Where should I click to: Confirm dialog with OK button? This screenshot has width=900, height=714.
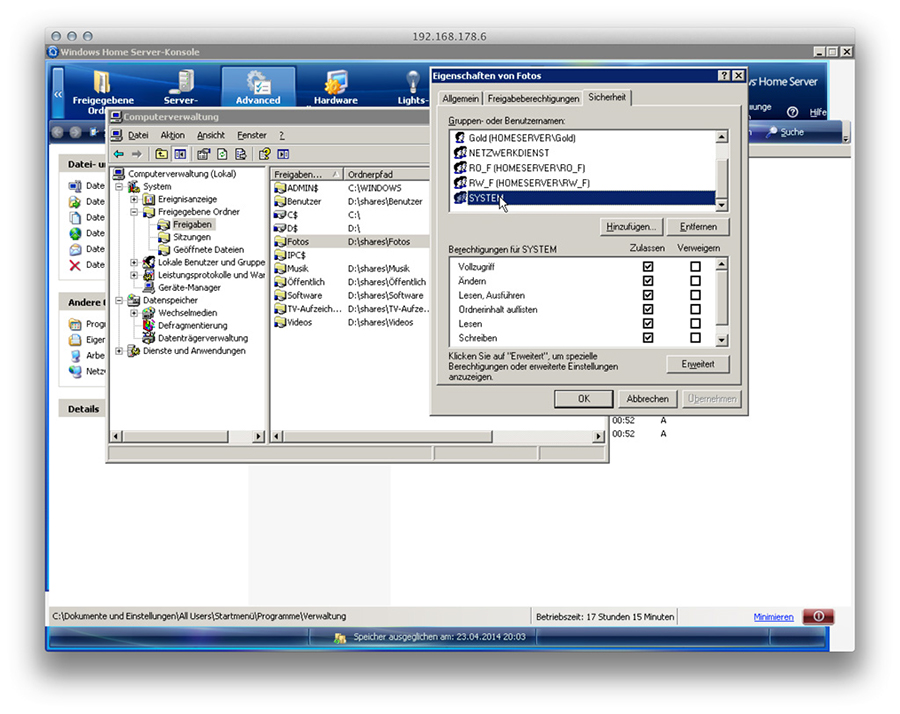[x=584, y=398]
